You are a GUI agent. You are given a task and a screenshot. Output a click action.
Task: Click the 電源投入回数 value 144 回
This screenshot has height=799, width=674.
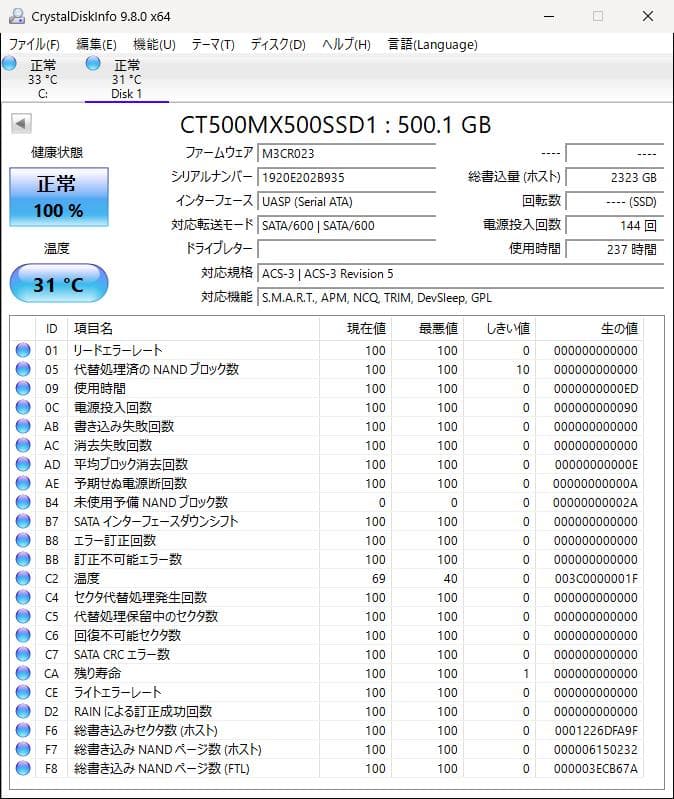(615, 225)
